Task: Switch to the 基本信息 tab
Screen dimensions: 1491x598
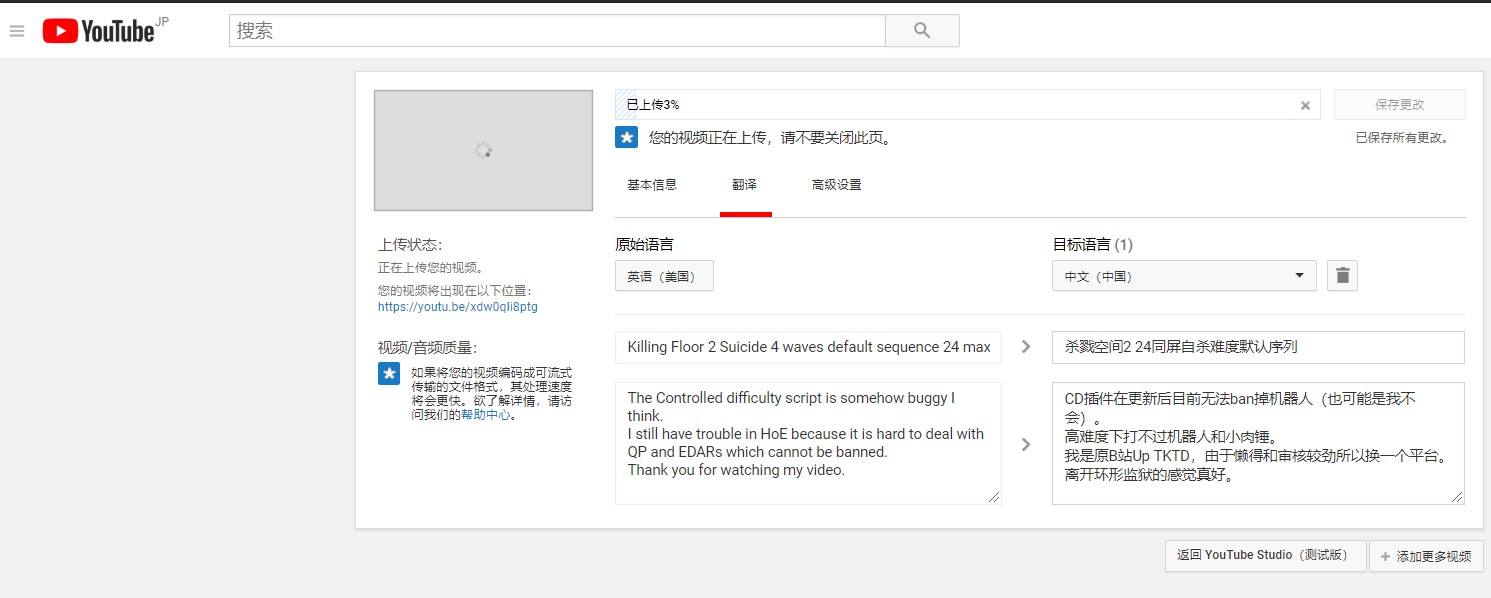Action: tap(652, 185)
